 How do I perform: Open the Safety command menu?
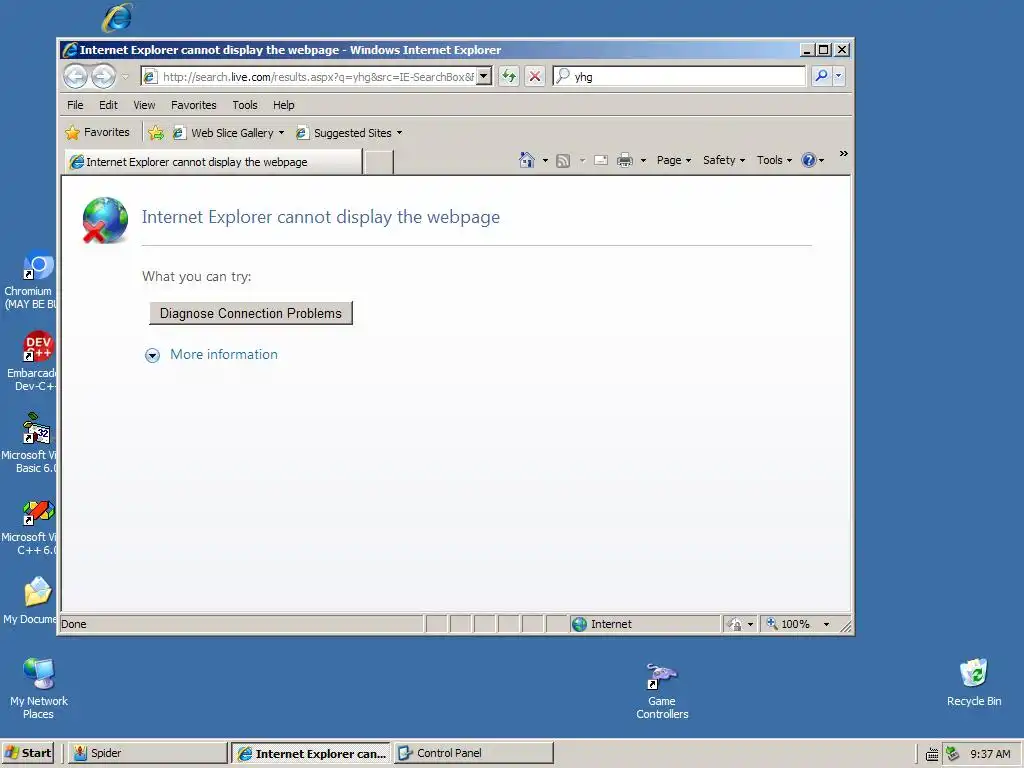pos(724,160)
